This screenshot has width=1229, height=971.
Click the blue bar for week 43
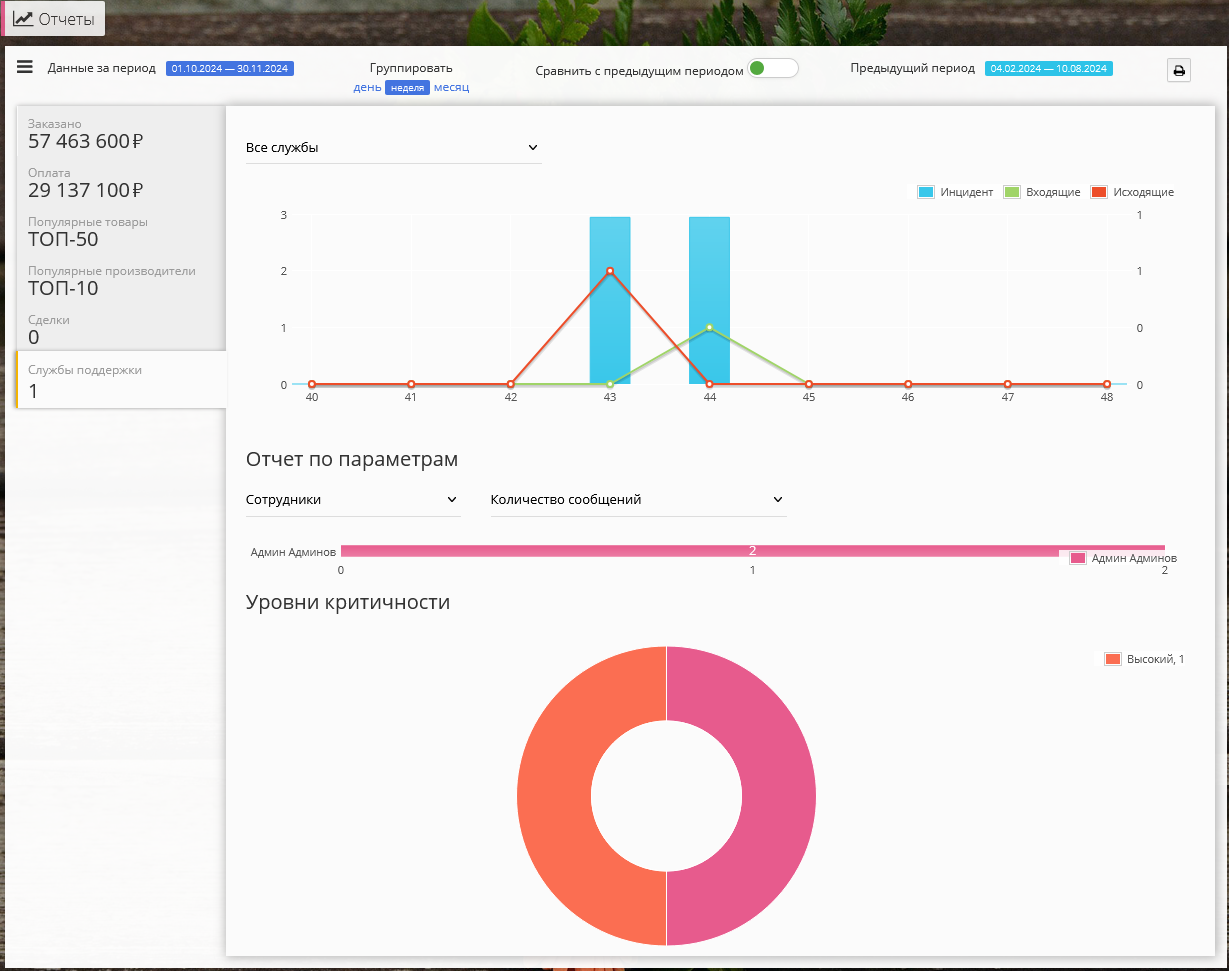pos(610,300)
